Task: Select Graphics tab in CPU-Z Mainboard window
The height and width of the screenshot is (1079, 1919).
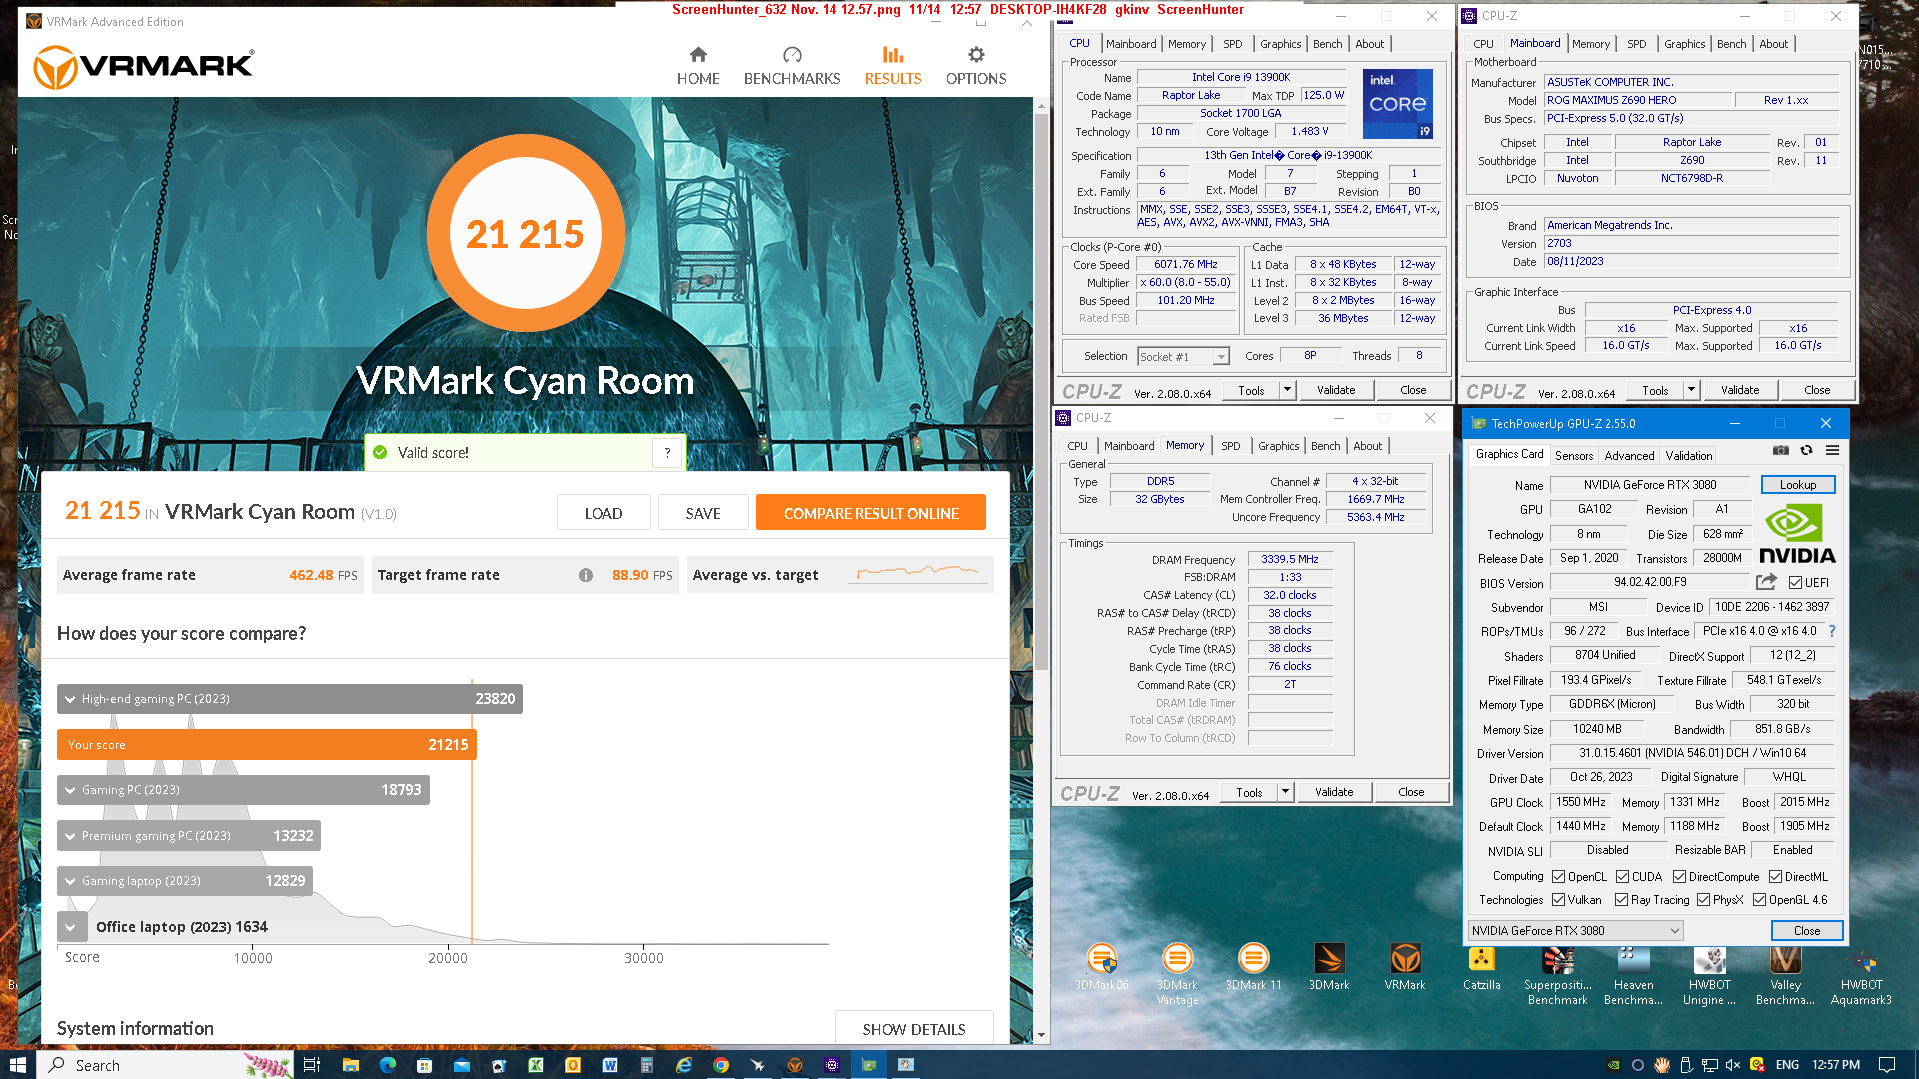Action: click(1684, 44)
